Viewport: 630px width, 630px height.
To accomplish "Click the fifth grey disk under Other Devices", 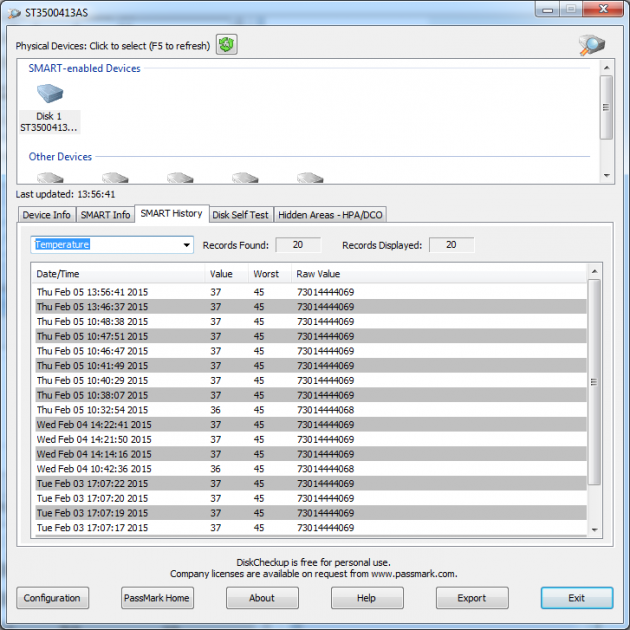I will (310, 178).
